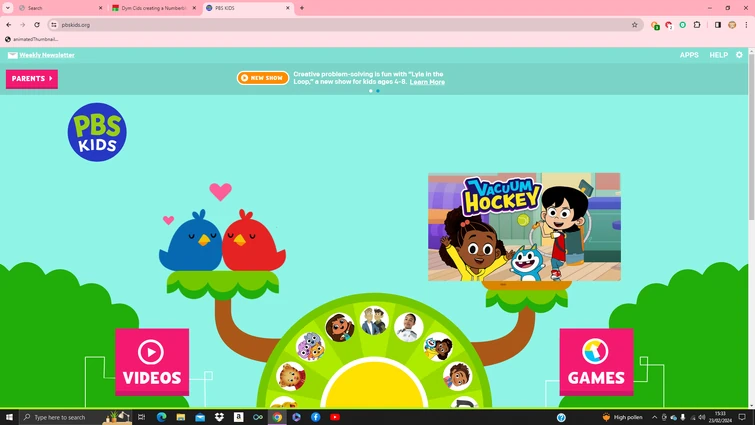The height and width of the screenshot is (425, 755).
Task: Click the Weekly Newsletter link
Action: 47,55
